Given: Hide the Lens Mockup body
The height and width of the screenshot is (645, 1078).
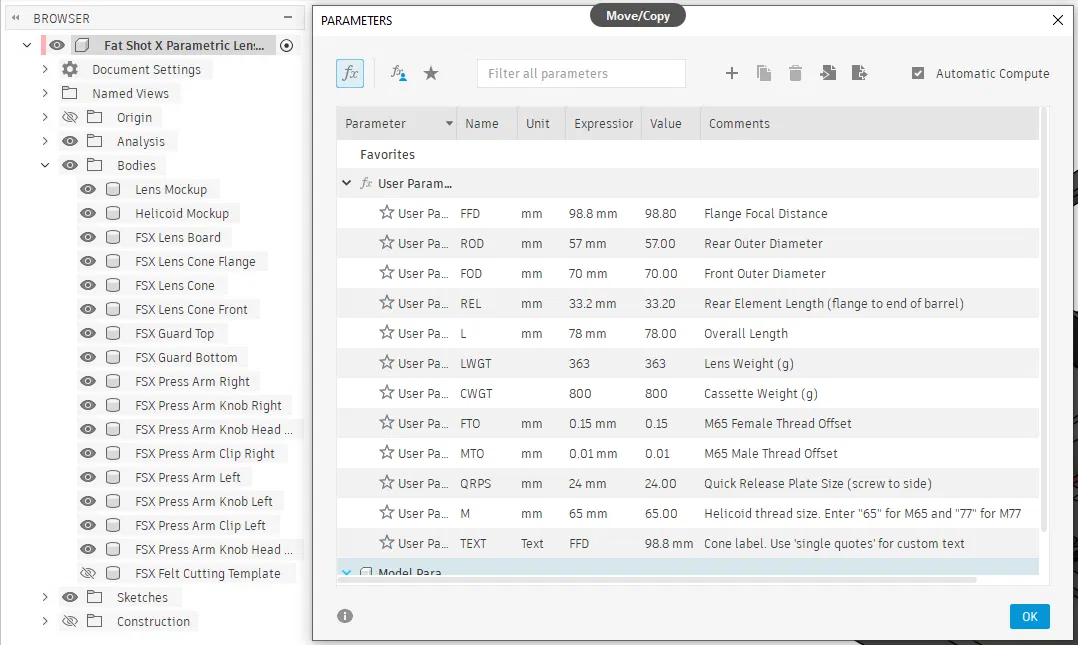Looking at the screenshot, I should [88, 189].
